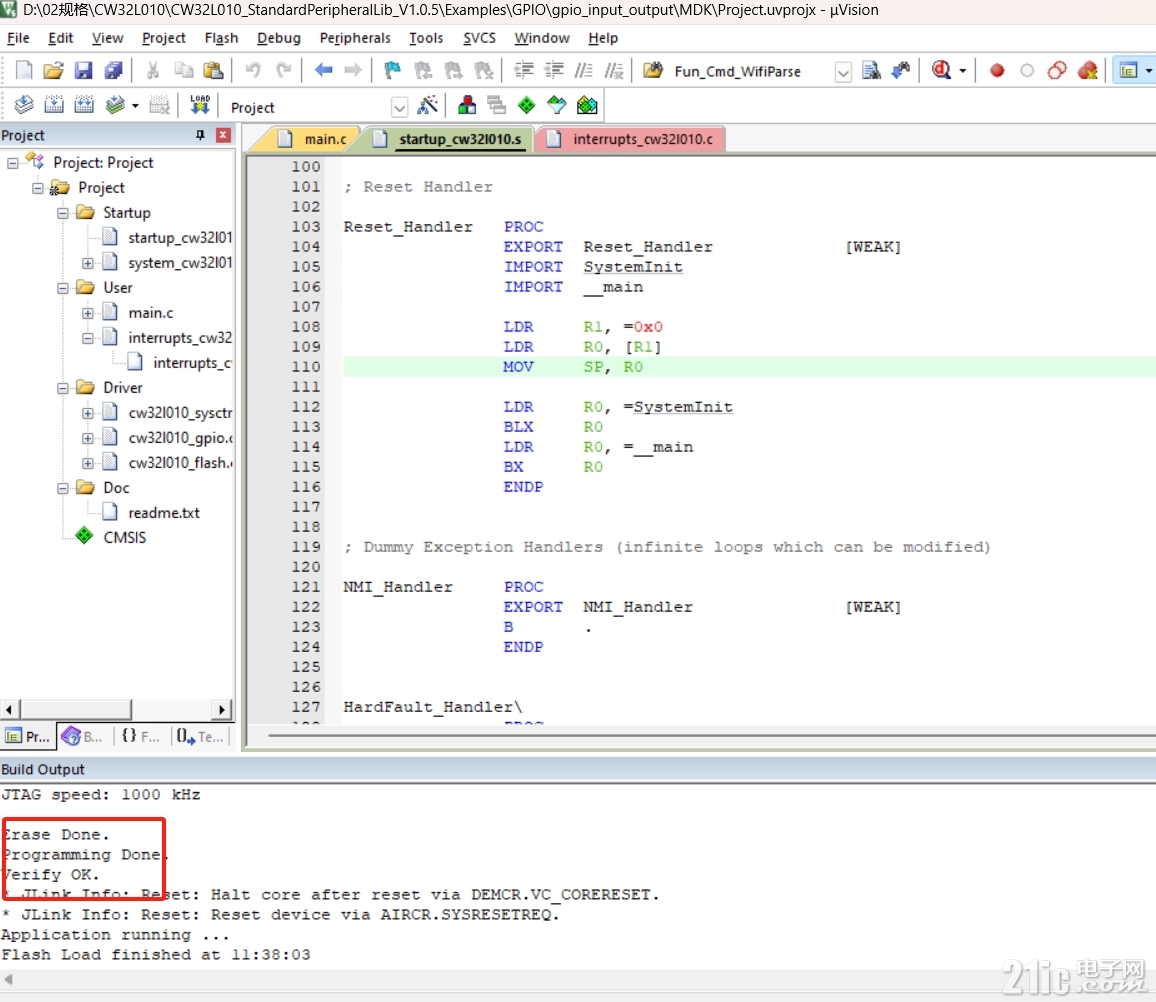
Task: Click the Translate file icon
Action: 24,105
